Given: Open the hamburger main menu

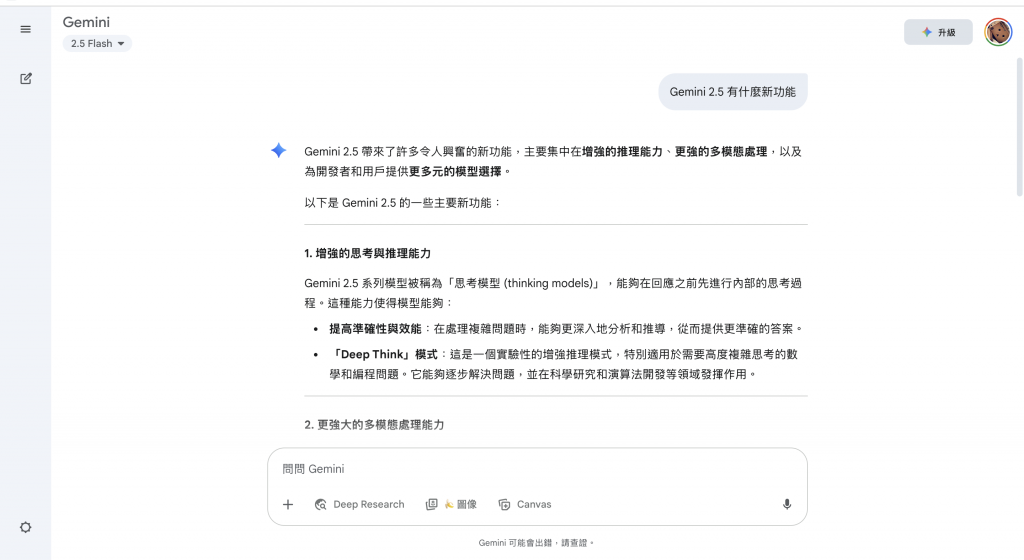Looking at the screenshot, I should pos(25,29).
